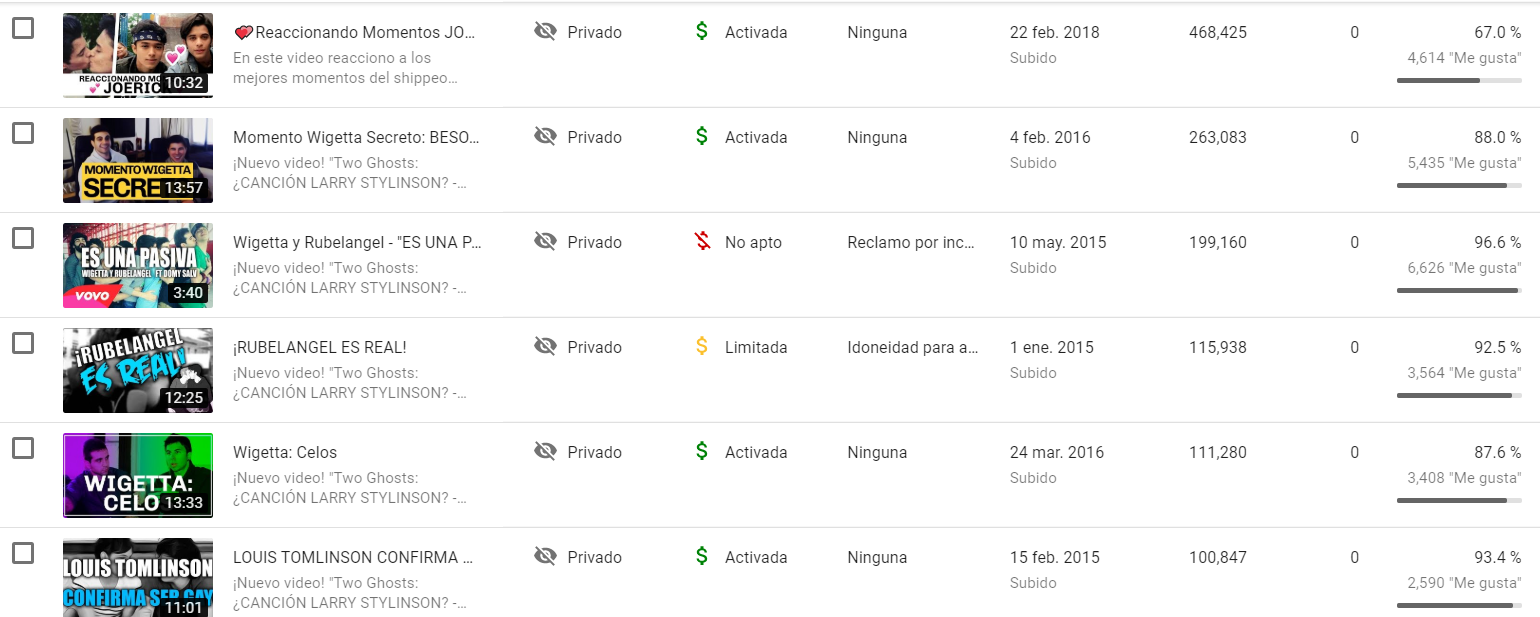The height and width of the screenshot is (617, 1540).
Task: Click green dollar icon for Wigetta: Celos
Action: (702, 452)
